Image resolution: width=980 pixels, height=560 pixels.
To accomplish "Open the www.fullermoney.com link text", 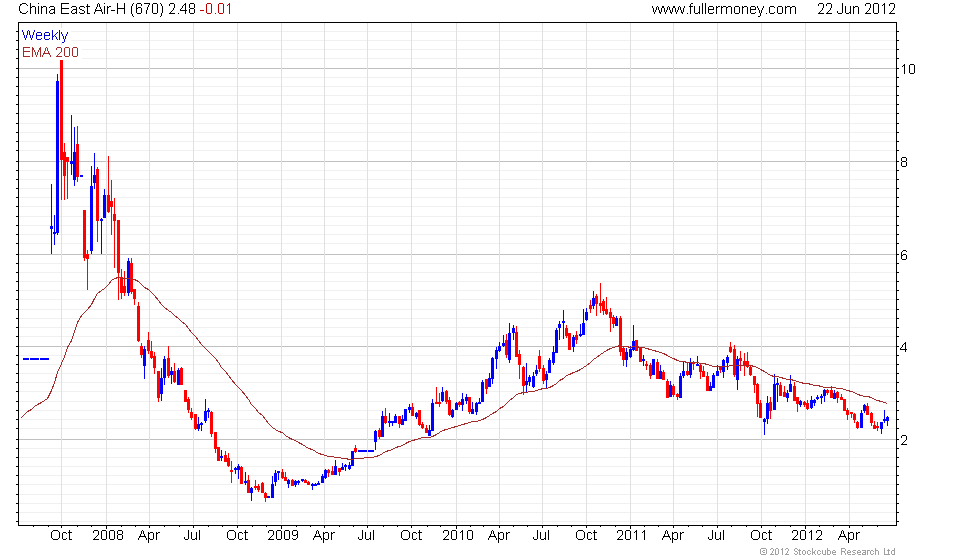I will (x=724, y=9).
